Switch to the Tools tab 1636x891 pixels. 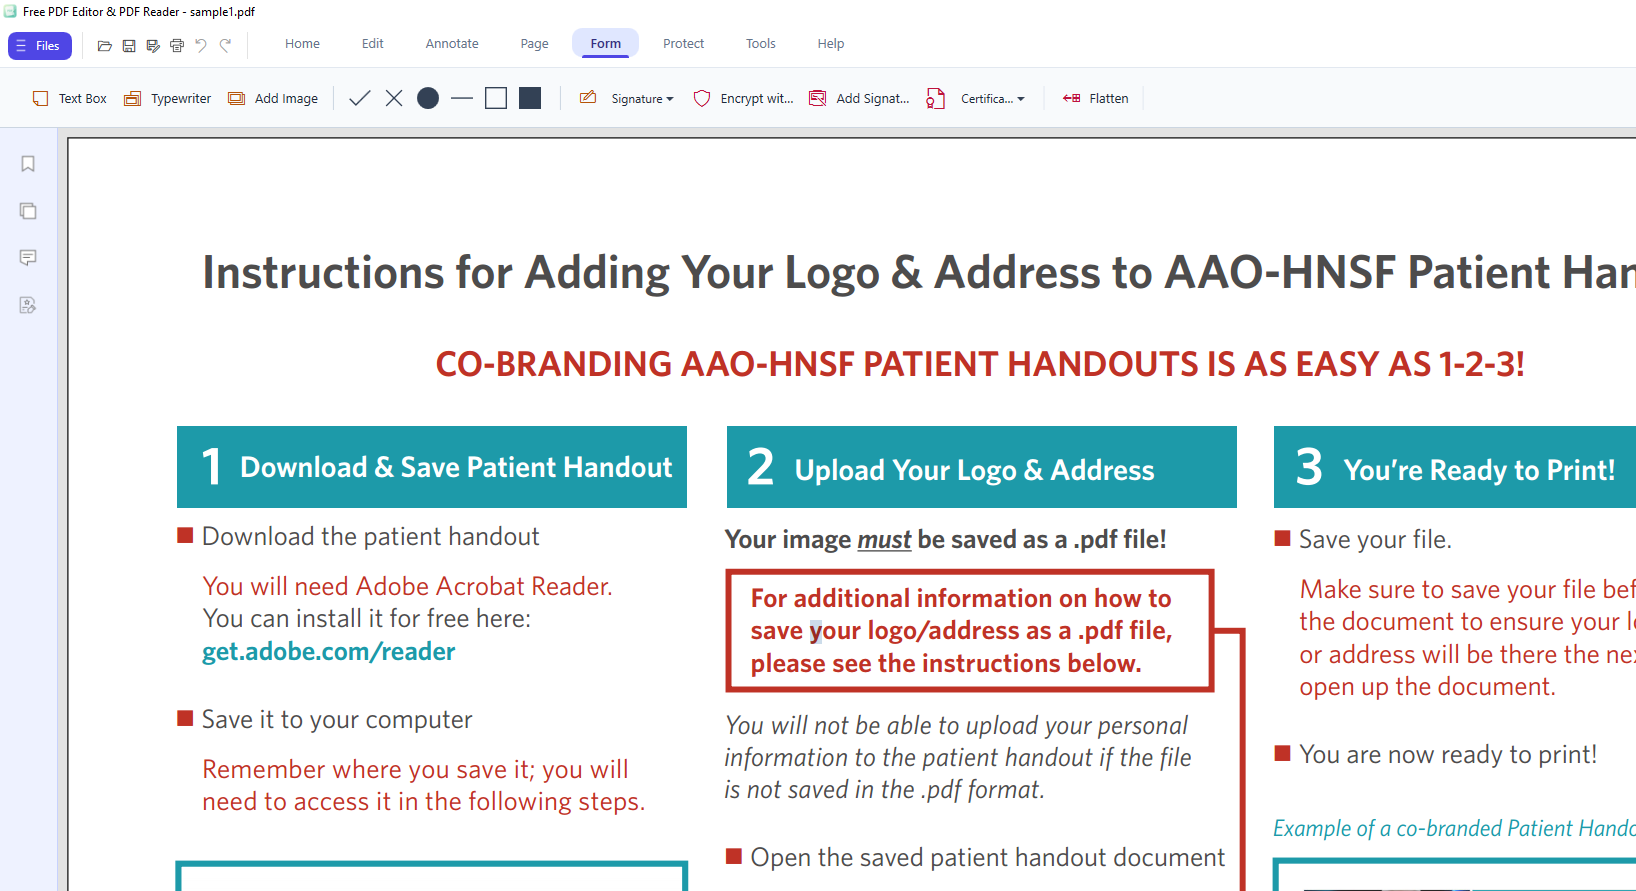(760, 44)
